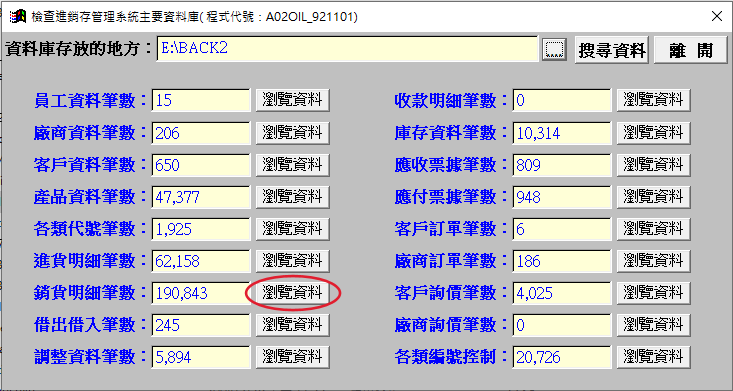Viewport: 733px width, 391px height.
Task: Browse data for 廠商資料筆數
Action: [292, 133]
